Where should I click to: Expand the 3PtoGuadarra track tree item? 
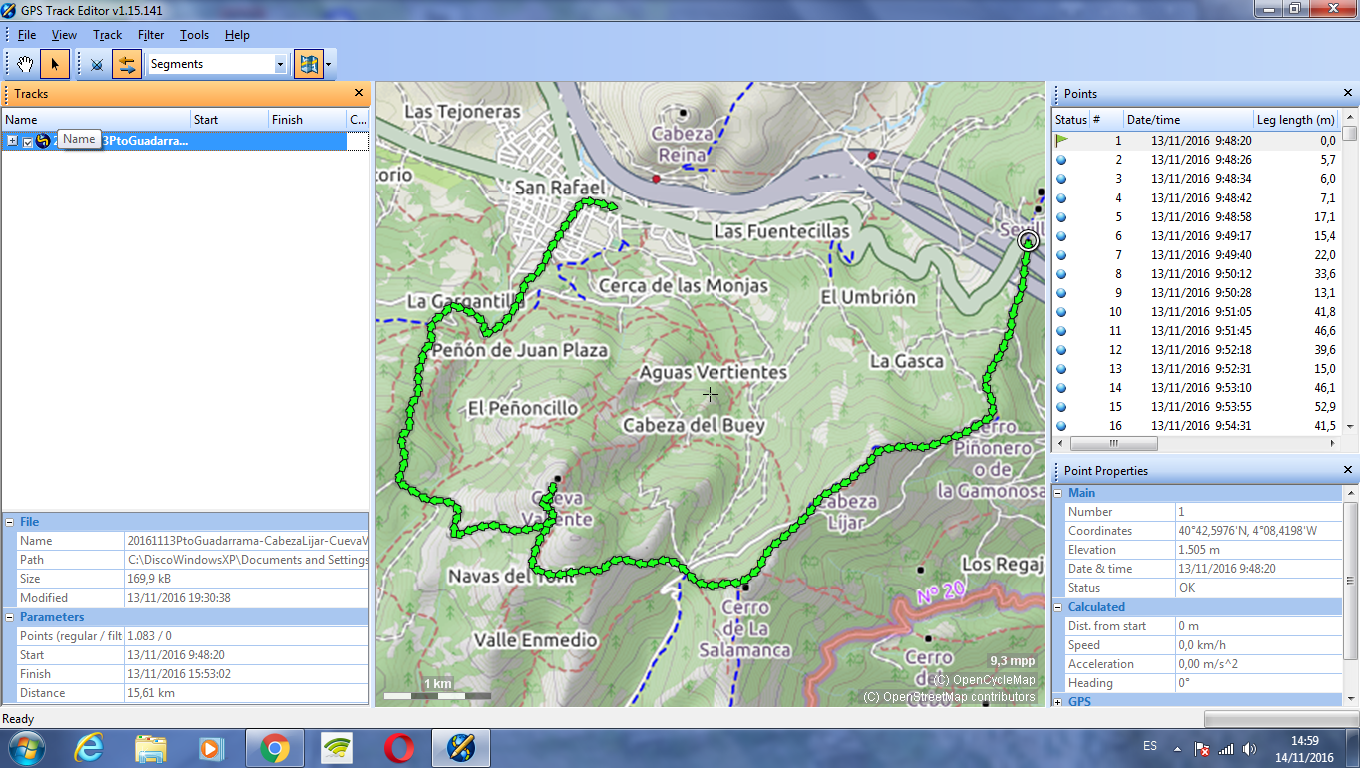point(12,141)
